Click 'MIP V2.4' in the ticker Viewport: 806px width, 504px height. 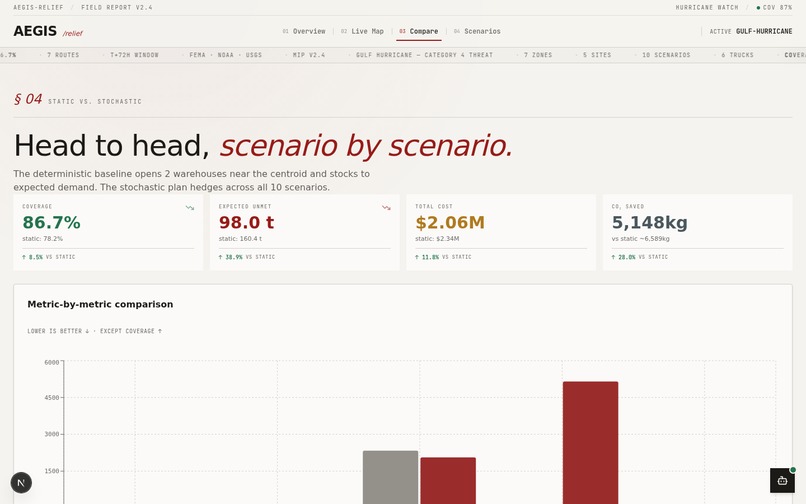tap(309, 55)
